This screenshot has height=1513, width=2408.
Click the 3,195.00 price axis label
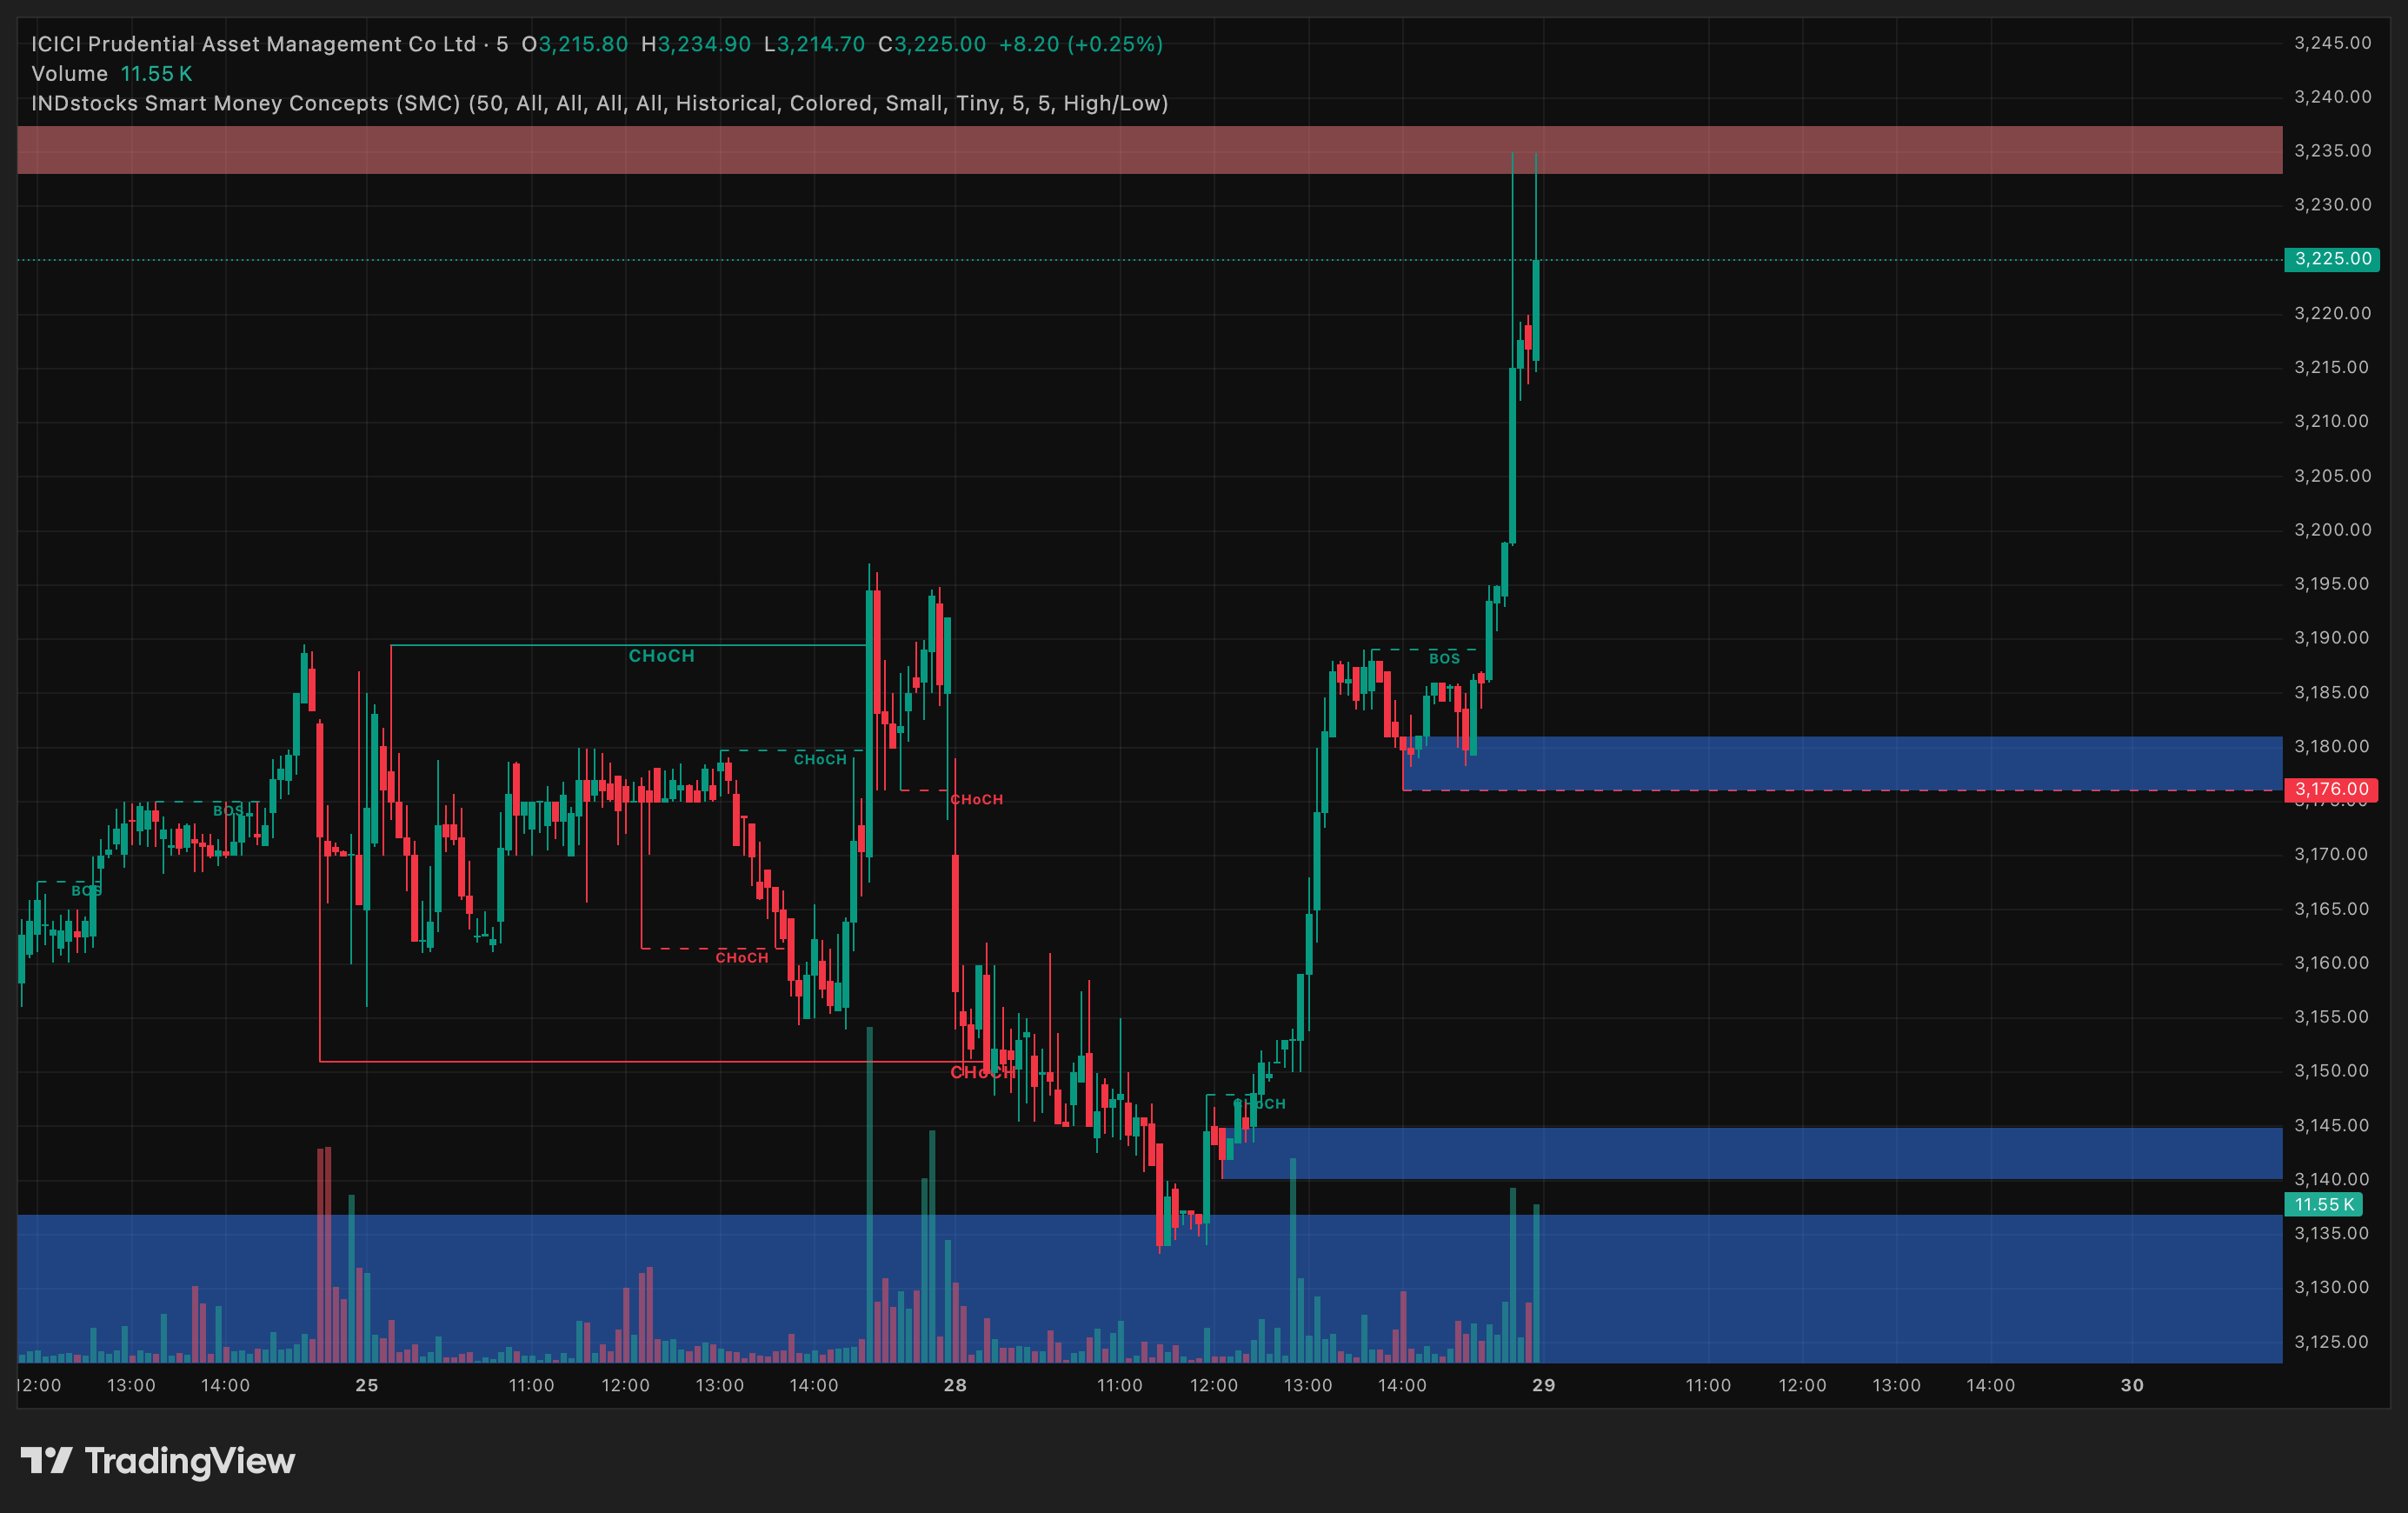point(2332,584)
